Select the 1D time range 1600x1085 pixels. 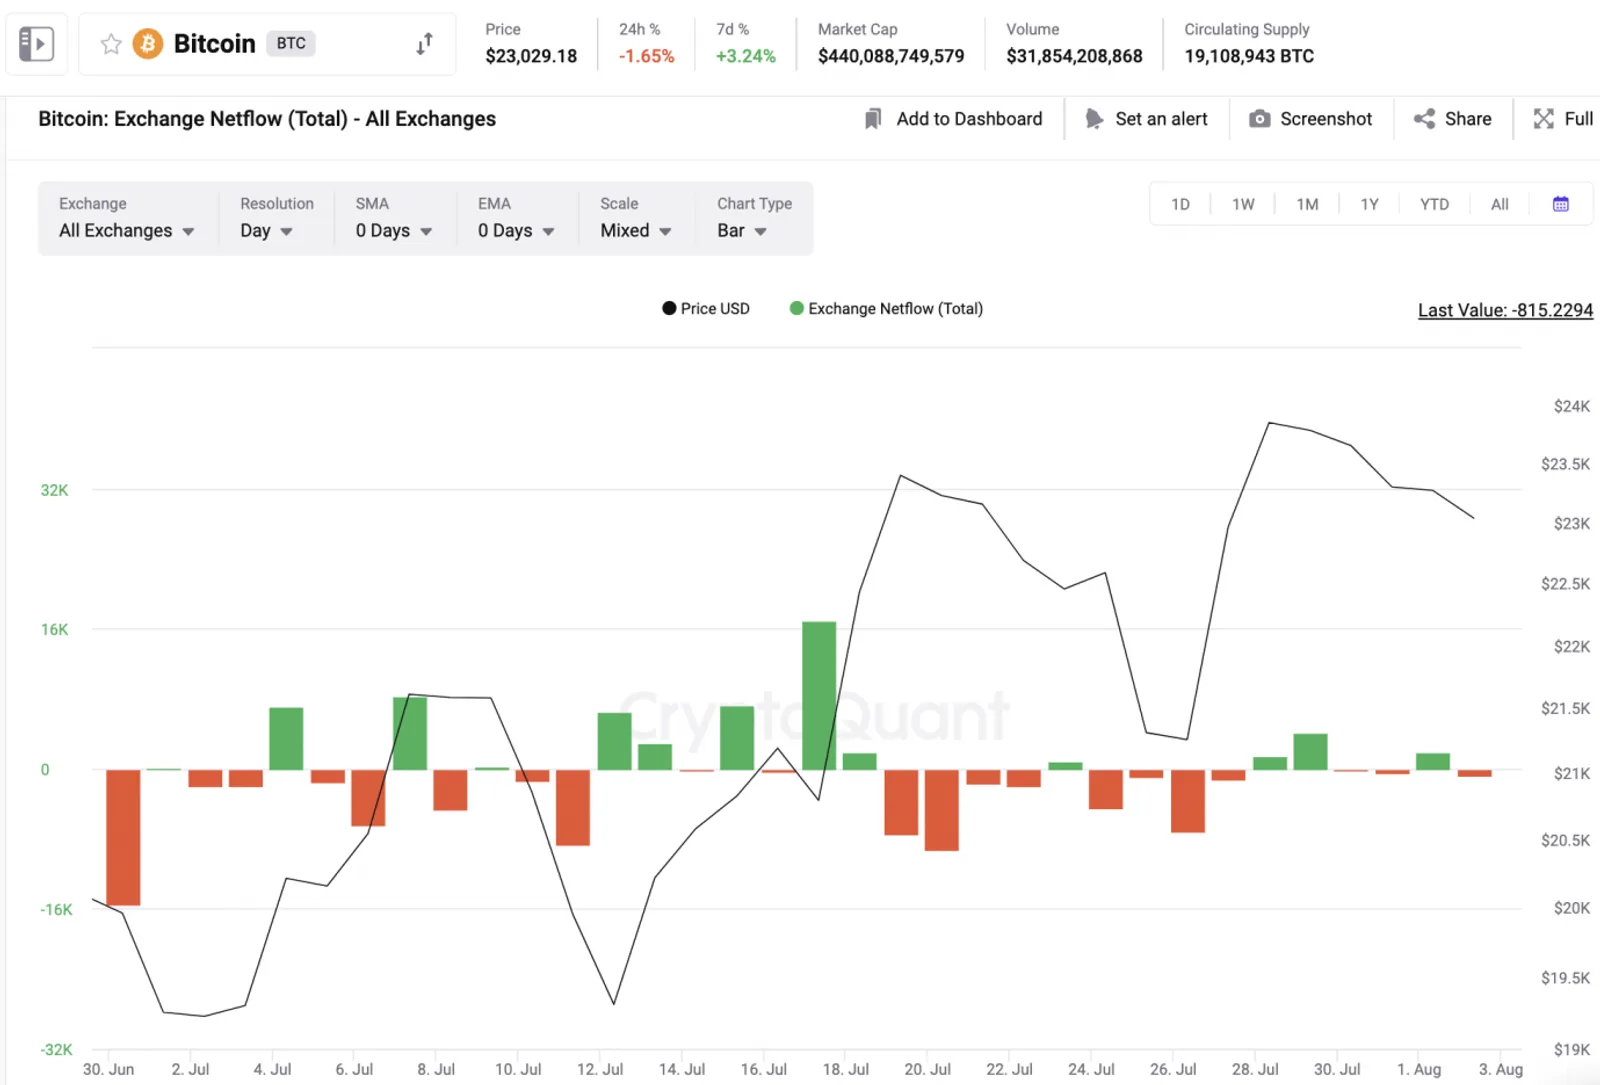pyautogui.click(x=1181, y=204)
